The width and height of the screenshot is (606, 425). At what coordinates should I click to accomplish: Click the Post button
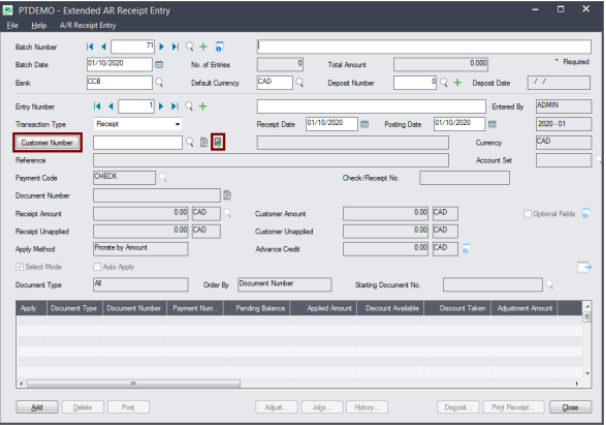128,407
